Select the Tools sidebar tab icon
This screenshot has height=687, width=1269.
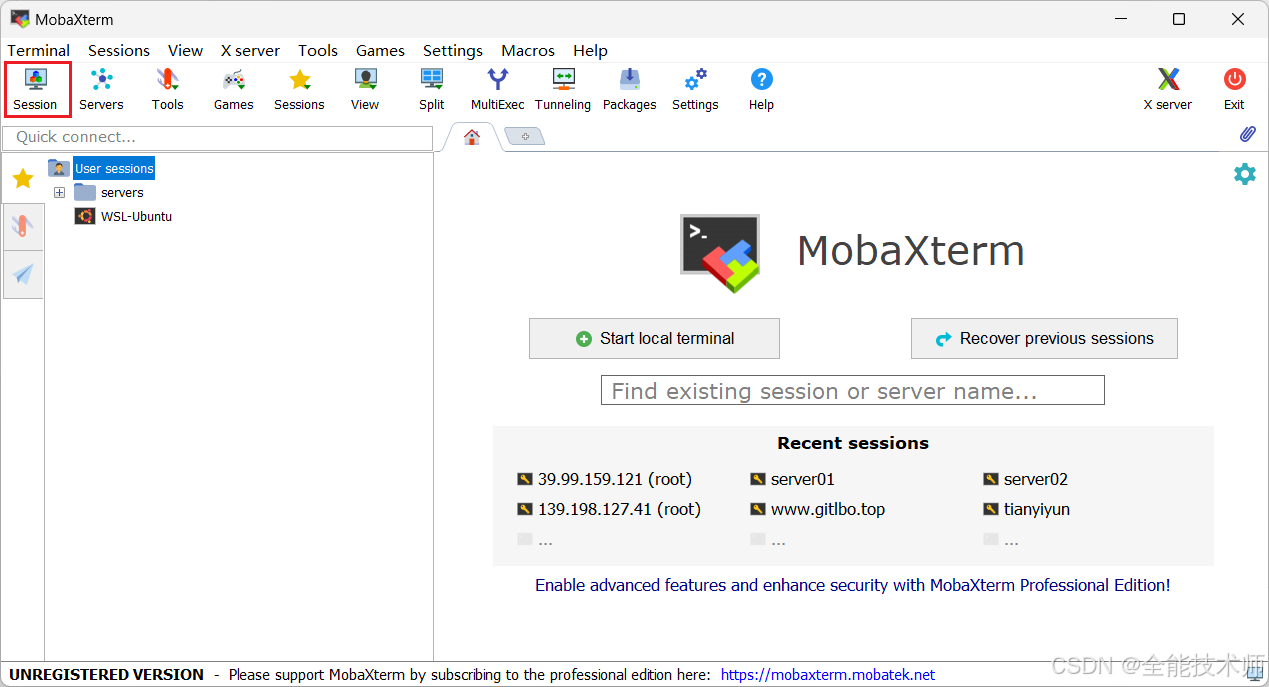coord(23,226)
